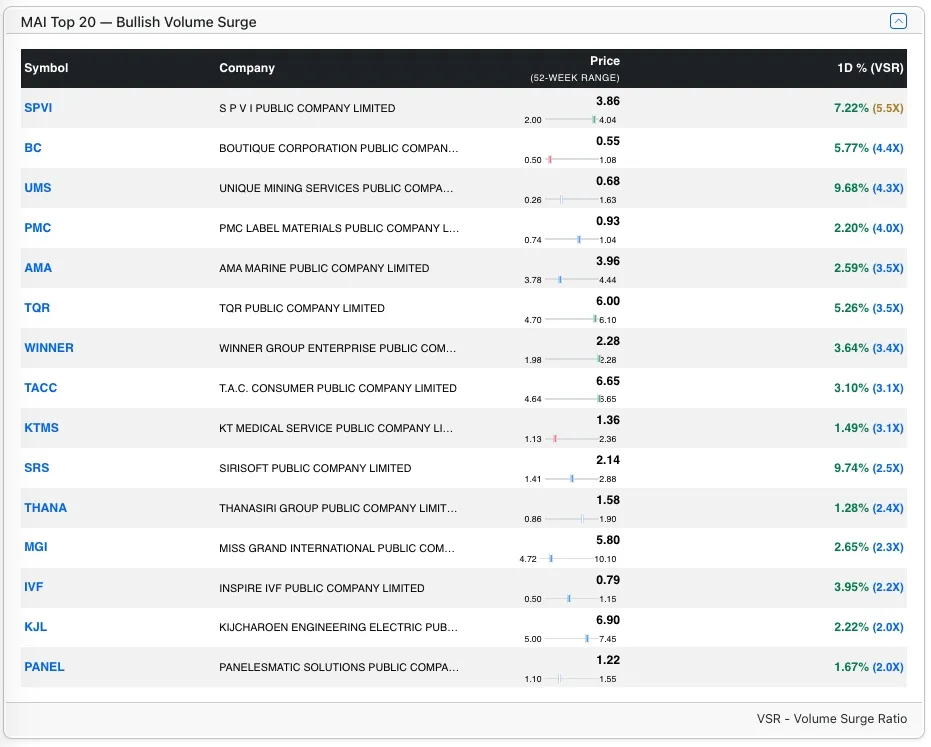Click the Company column header
Viewport: 931px width, 747px height.
tap(247, 68)
